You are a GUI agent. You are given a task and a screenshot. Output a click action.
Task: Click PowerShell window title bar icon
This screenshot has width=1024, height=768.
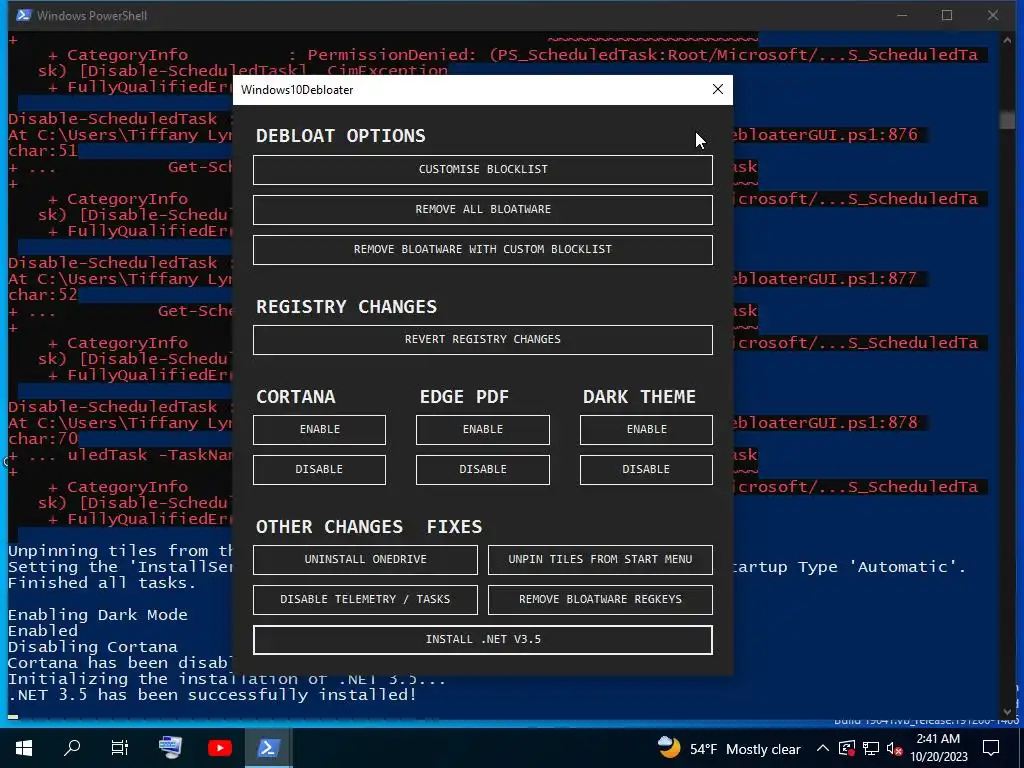pyautogui.click(x=24, y=15)
